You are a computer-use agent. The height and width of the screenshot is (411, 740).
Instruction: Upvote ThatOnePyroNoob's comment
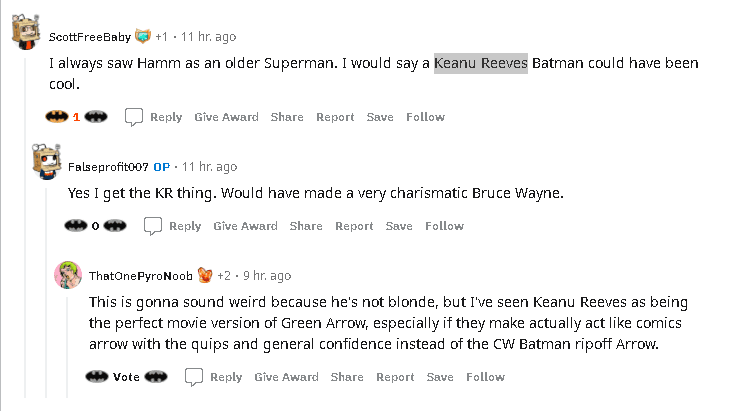tap(97, 377)
